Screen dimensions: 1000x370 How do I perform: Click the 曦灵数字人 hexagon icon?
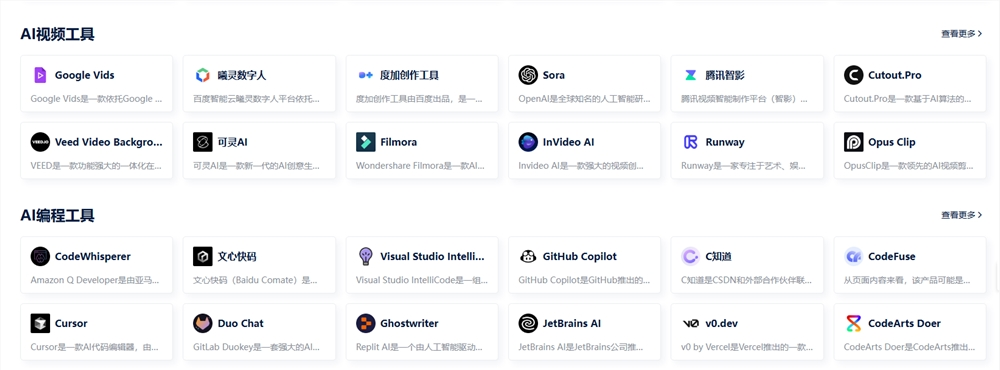coord(203,75)
